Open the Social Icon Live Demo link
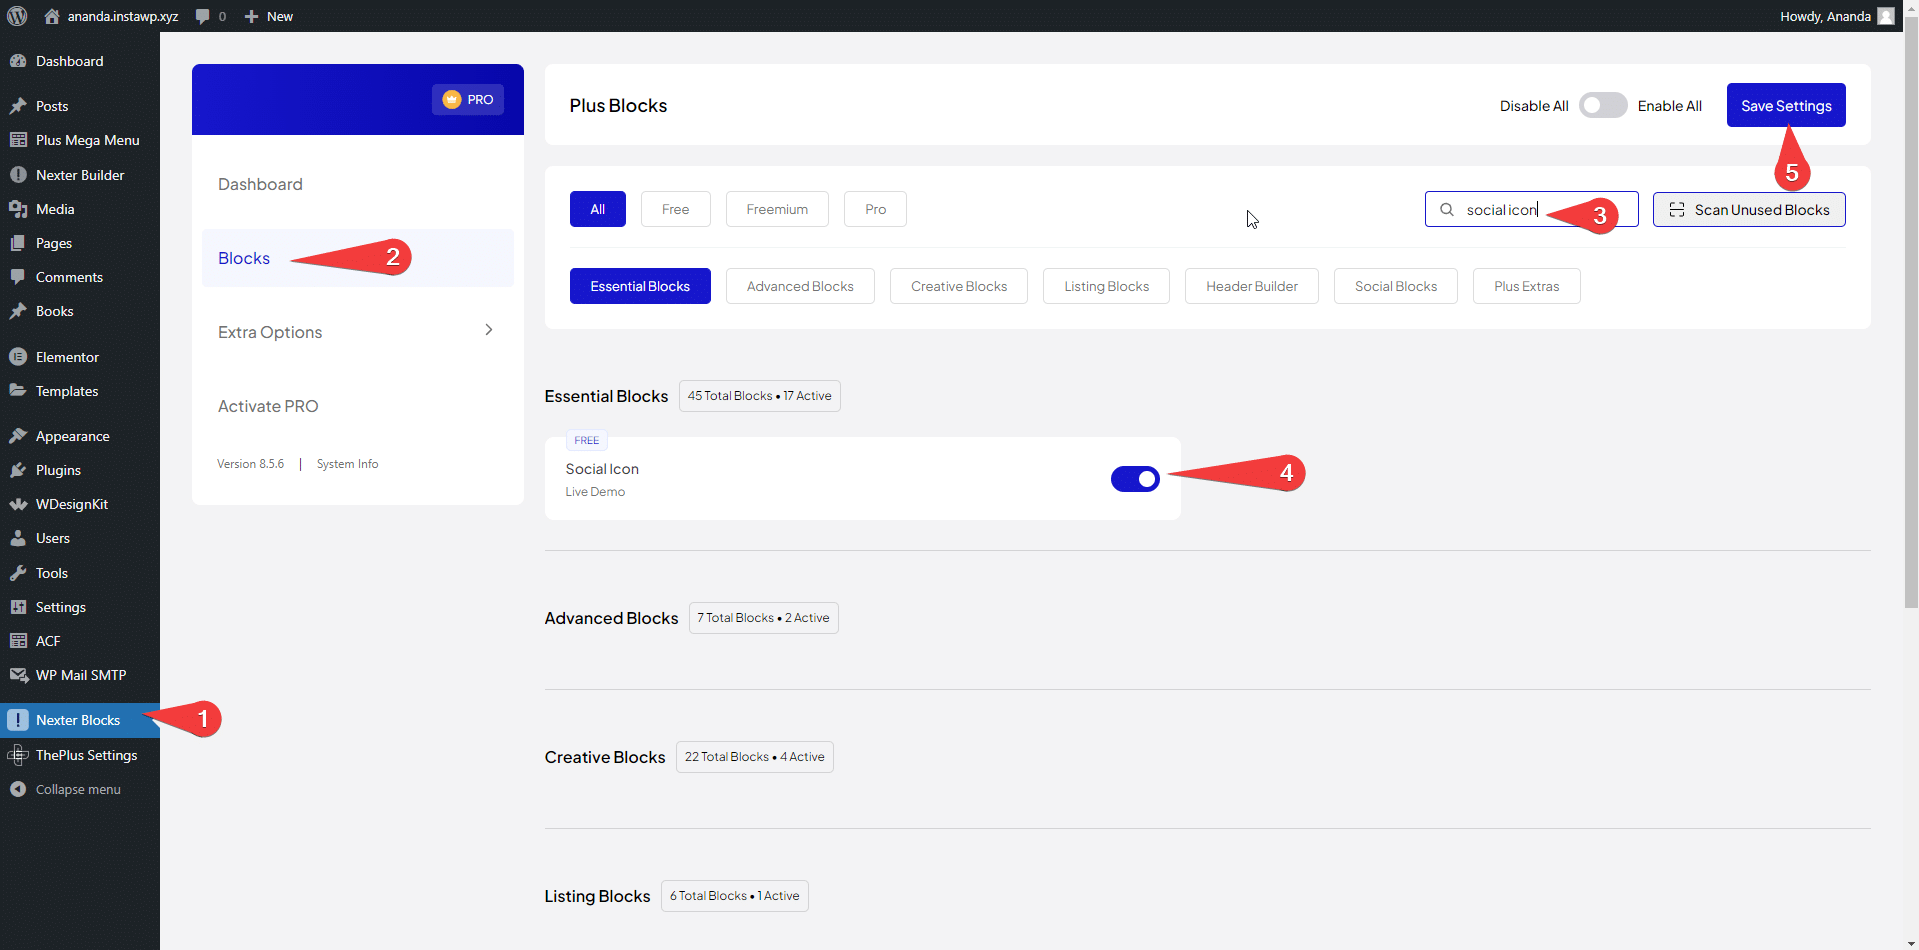 click(594, 491)
